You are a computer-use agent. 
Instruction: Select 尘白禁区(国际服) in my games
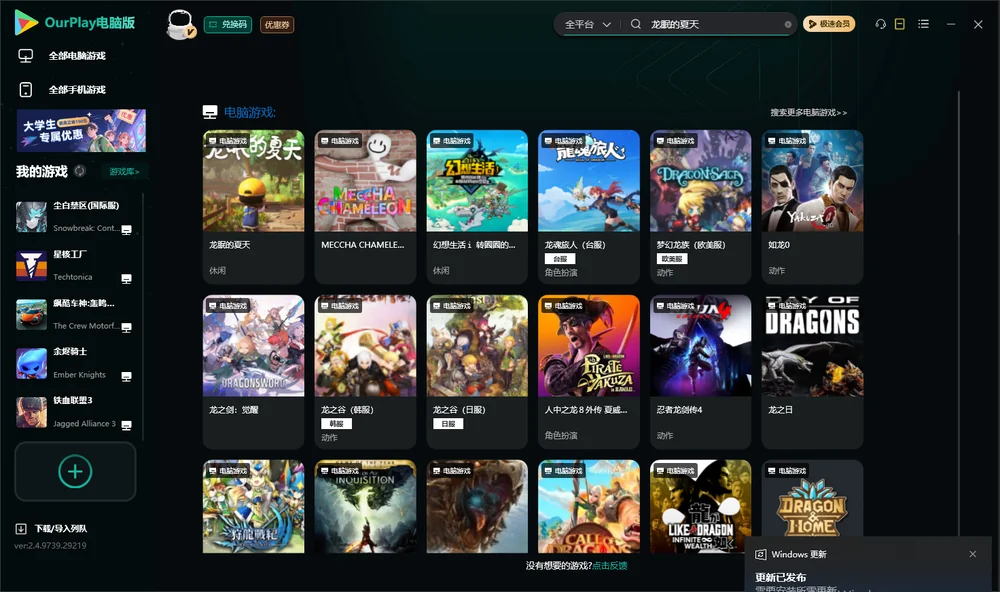(x=75, y=218)
